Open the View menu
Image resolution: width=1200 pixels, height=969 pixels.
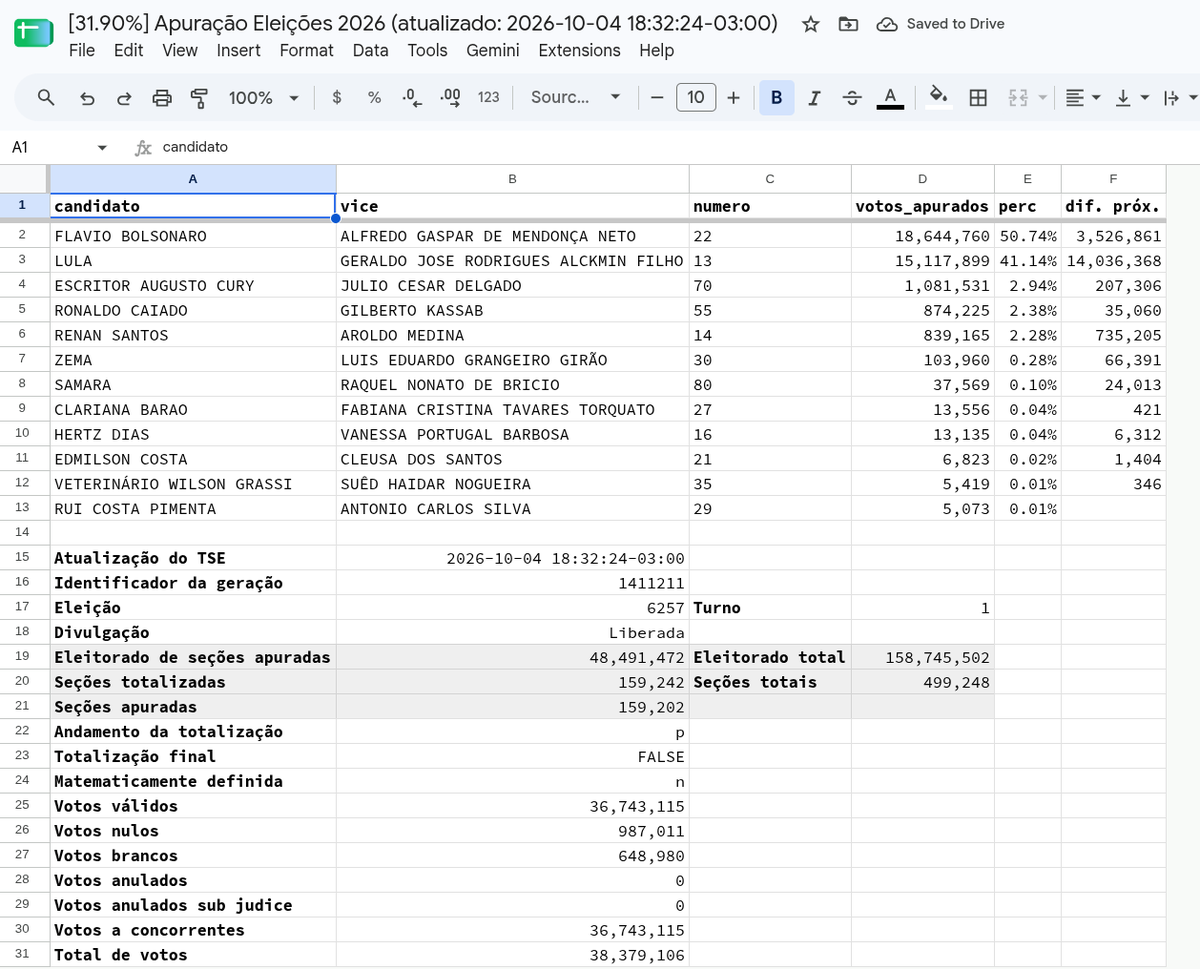pos(180,50)
